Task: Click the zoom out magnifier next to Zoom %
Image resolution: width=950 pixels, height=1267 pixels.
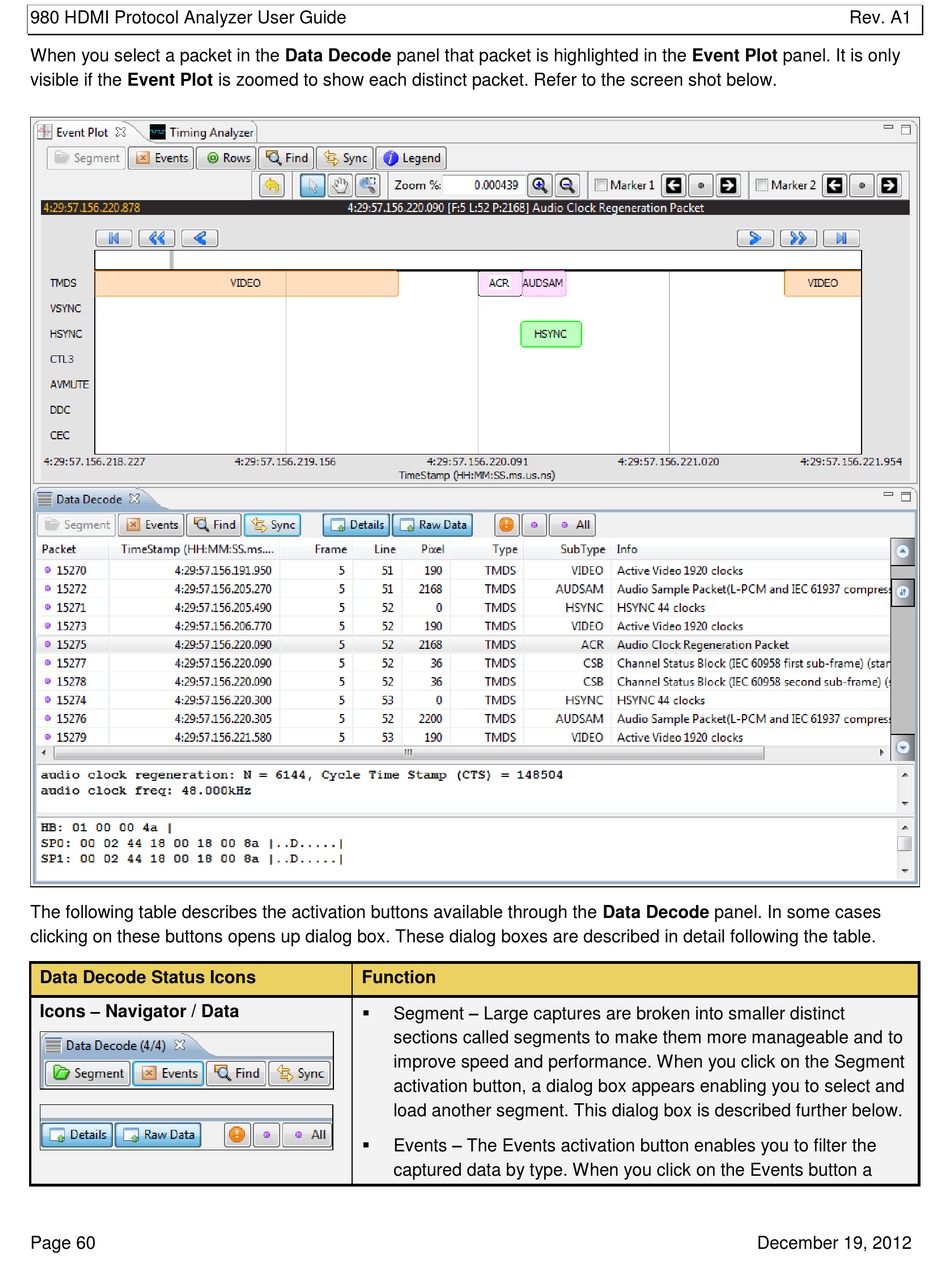Action: click(567, 185)
